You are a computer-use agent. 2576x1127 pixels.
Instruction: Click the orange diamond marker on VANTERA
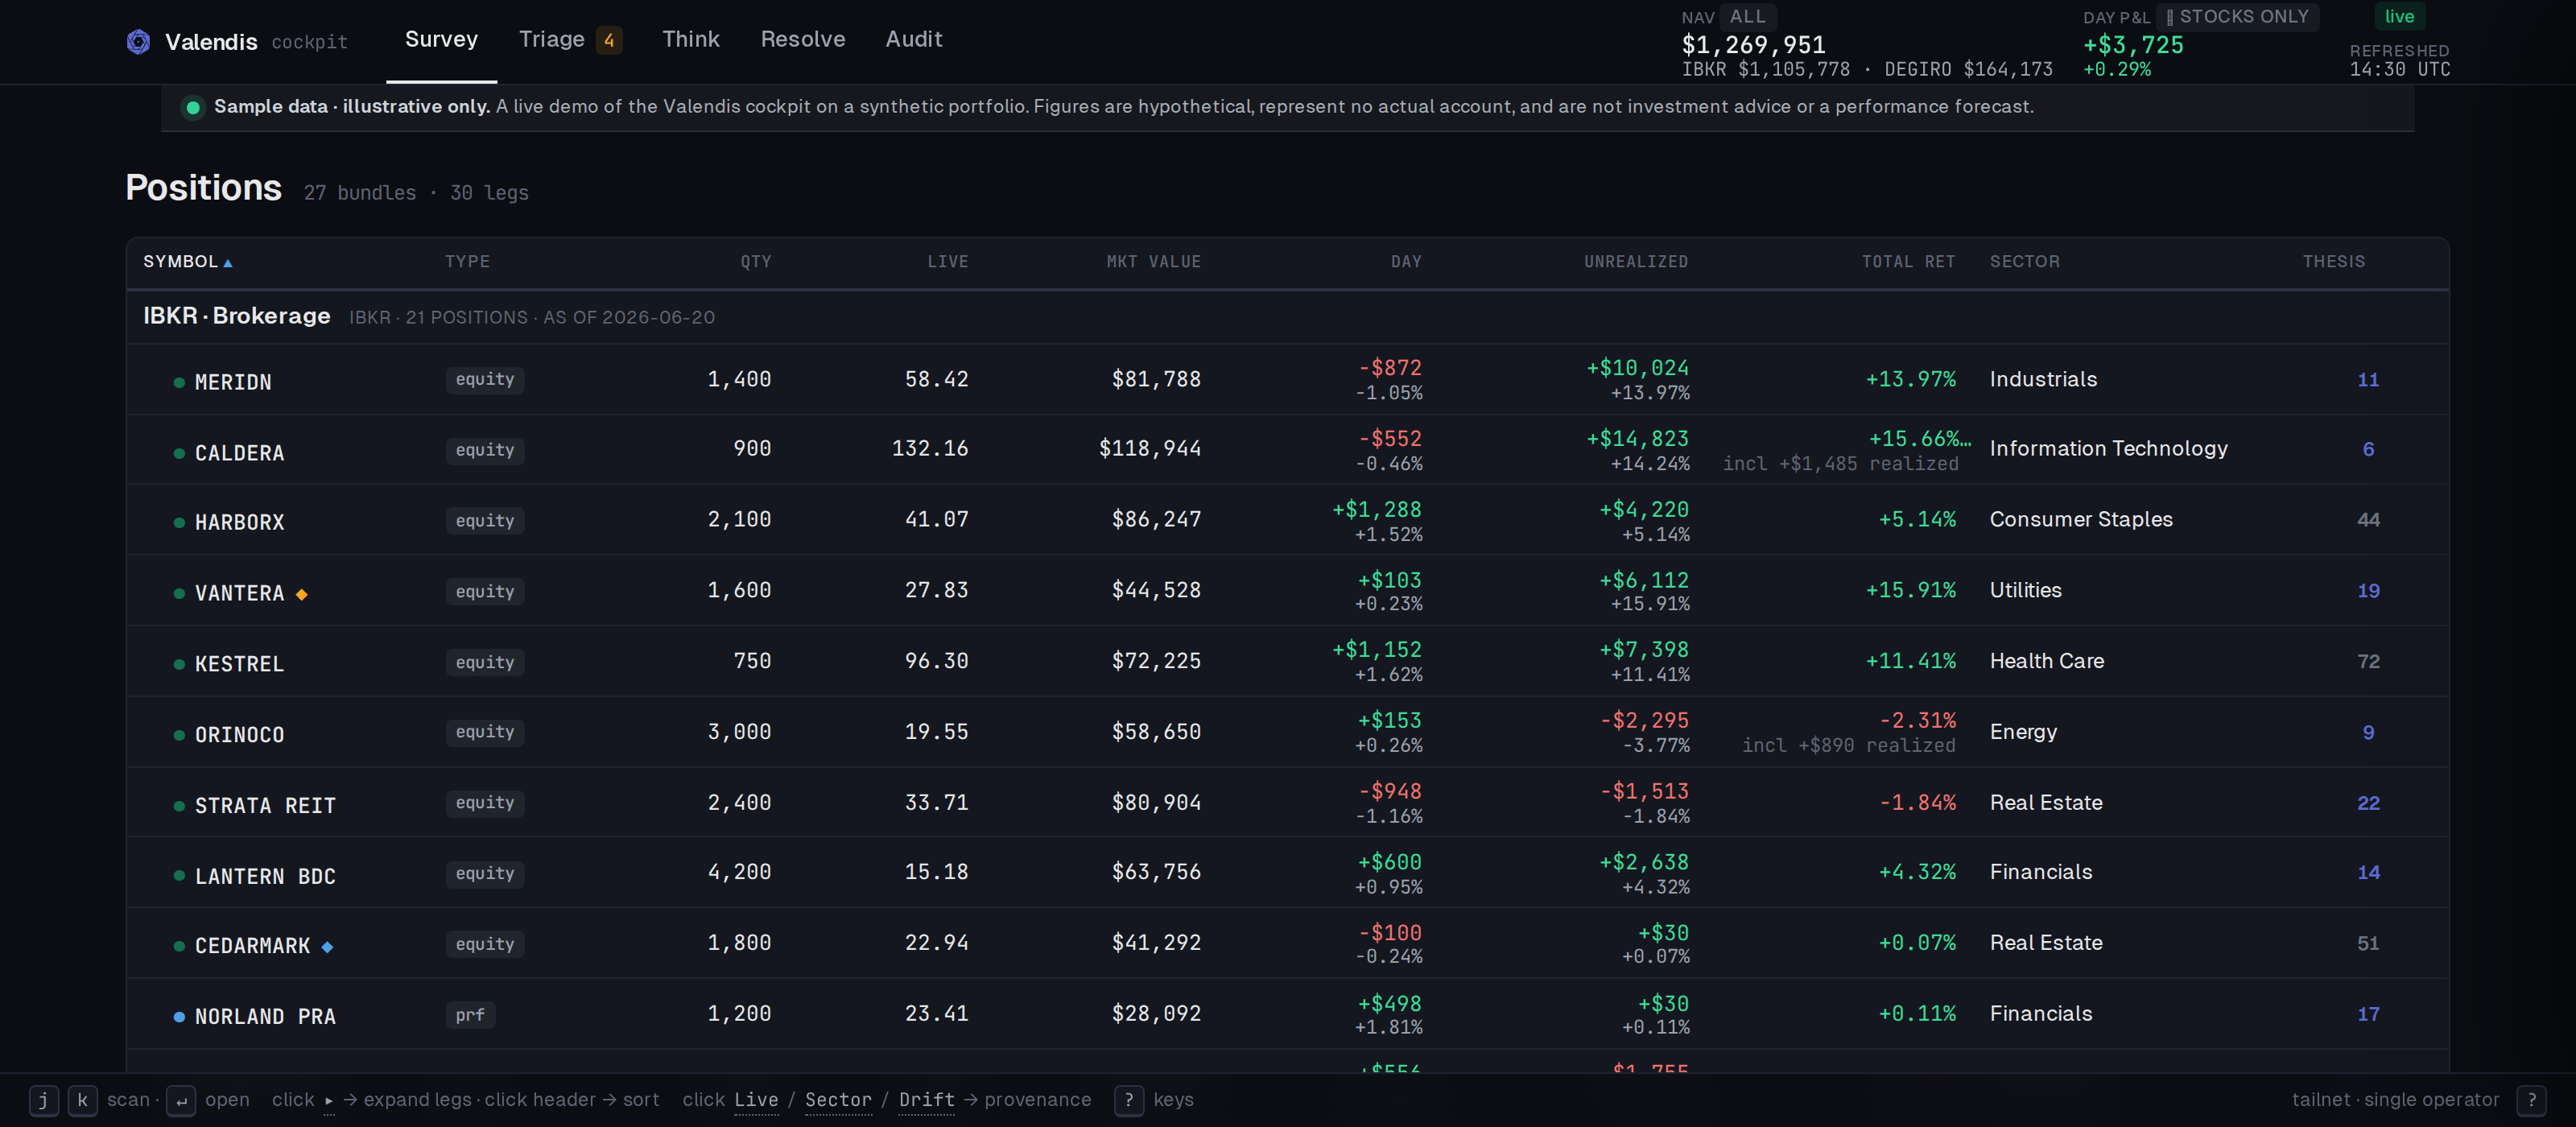[301, 594]
